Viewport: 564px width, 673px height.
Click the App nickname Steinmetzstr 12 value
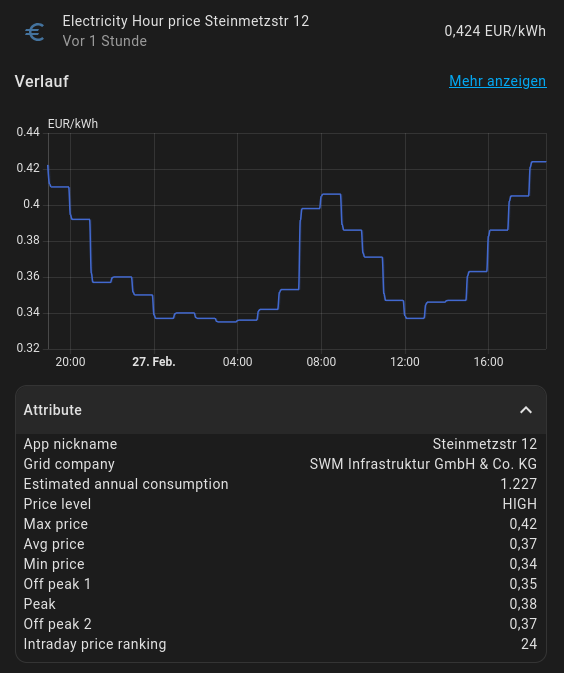485,444
